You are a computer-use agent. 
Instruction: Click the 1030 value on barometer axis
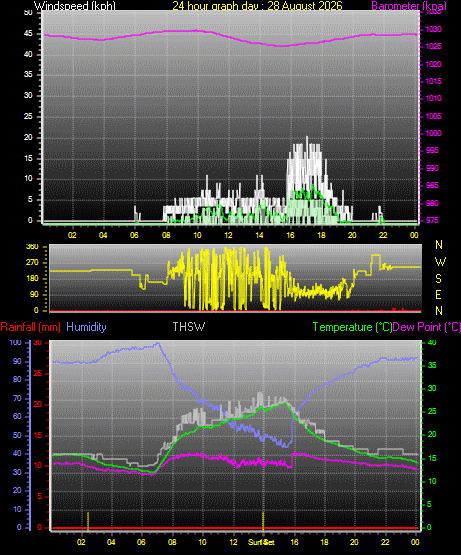[433, 29]
